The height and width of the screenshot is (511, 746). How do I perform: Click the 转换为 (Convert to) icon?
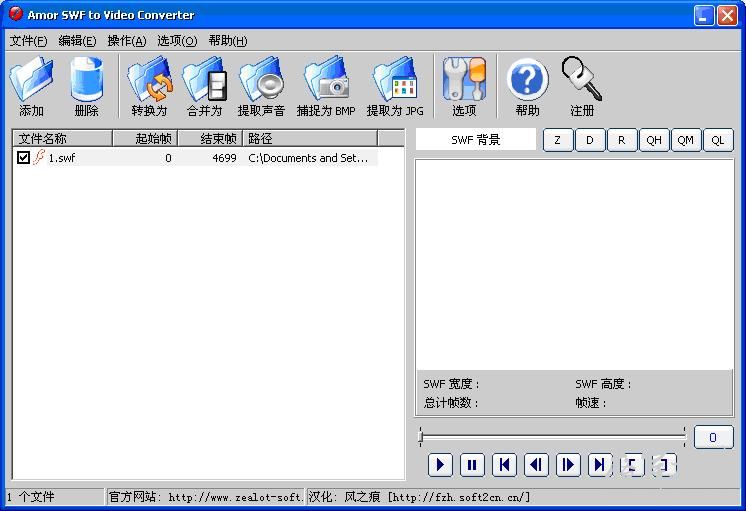point(150,79)
